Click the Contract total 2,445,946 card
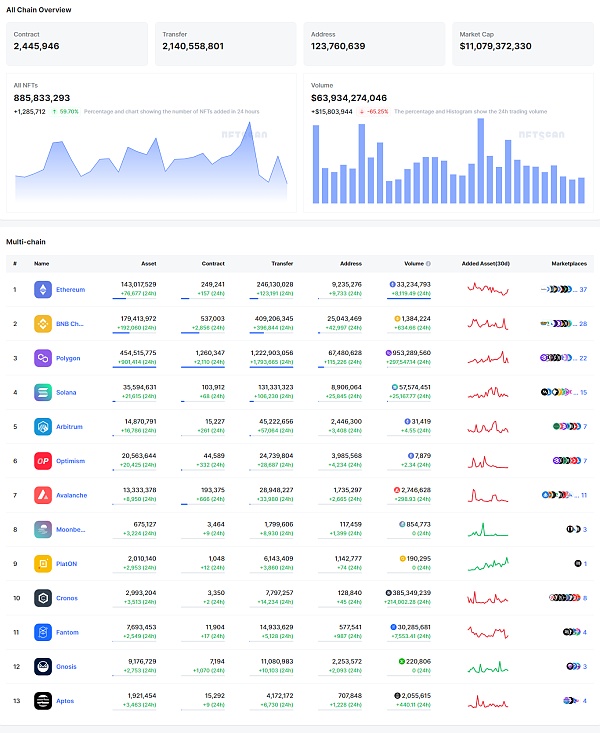Screen dimensions: 600x733 tap(77, 44)
